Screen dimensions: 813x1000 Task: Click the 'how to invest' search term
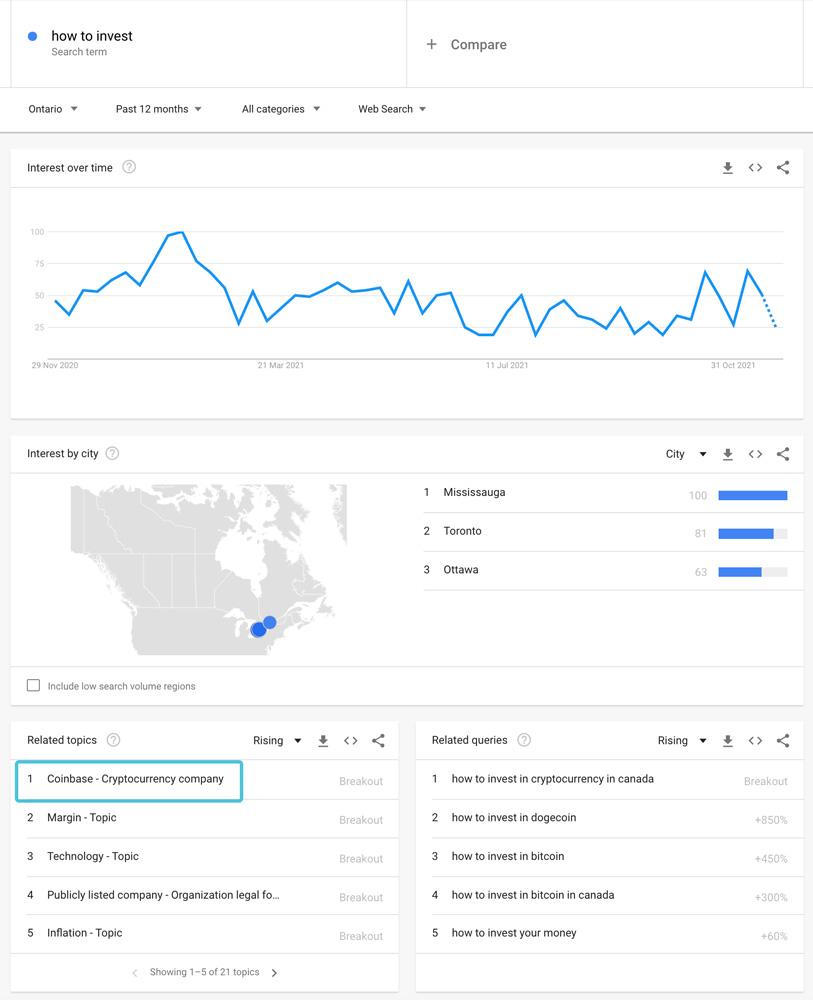click(x=92, y=37)
